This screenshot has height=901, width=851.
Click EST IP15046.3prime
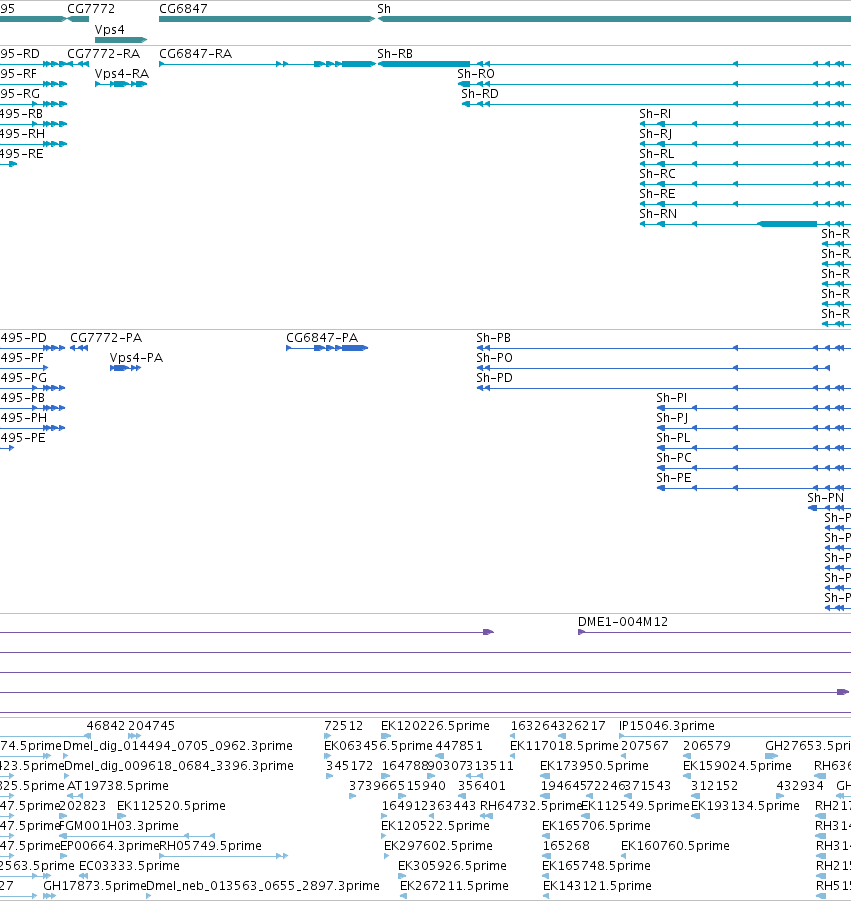pyautogui.click(x=667, y=726)
